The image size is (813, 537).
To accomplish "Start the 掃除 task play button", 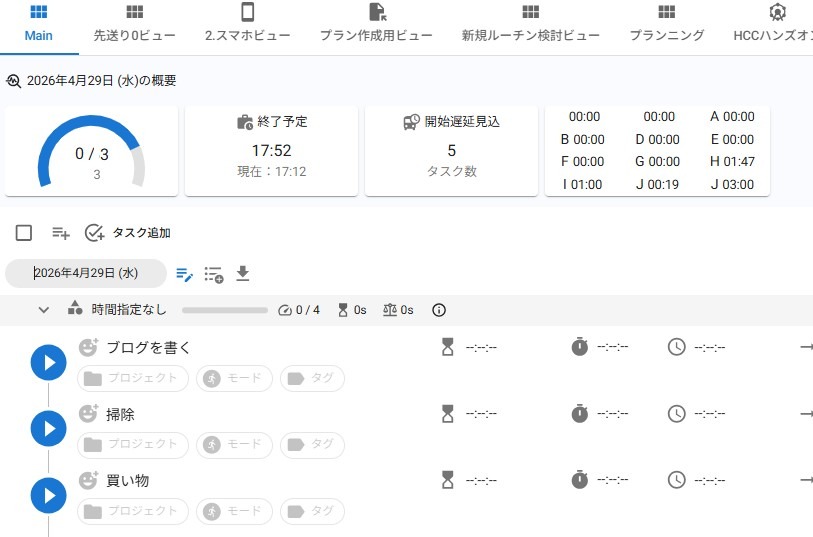I will coord(48,428).
